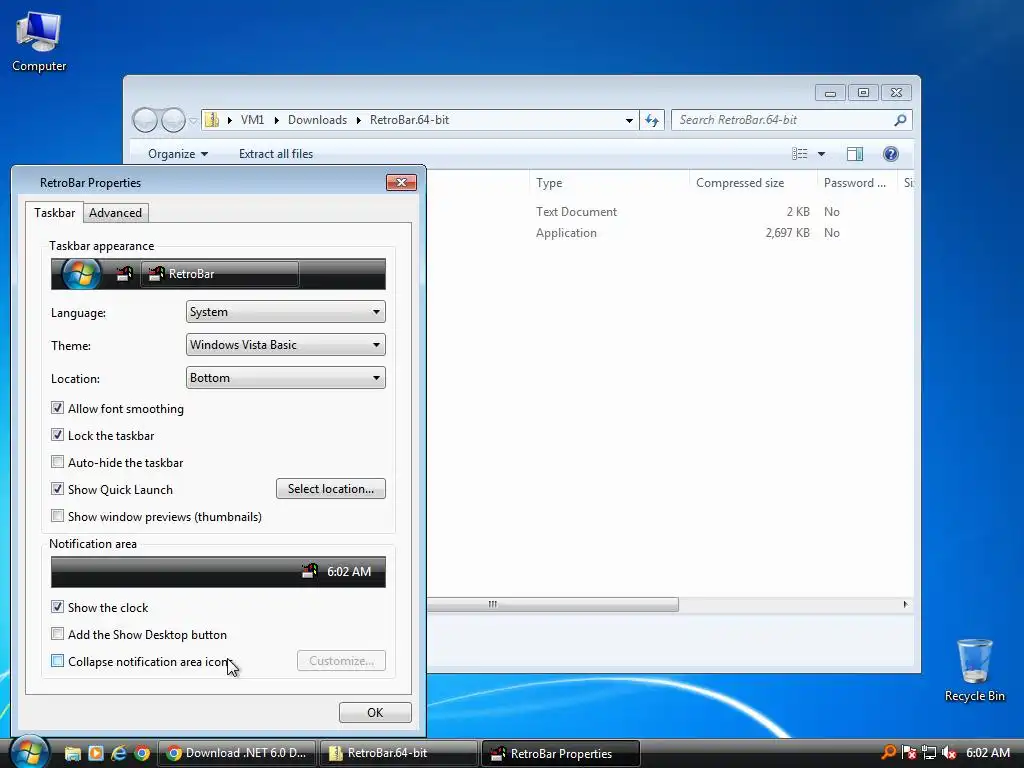1024x768 pixels.
Task: Open the Action Center flag tray icon
Action: tap(908, 753)
